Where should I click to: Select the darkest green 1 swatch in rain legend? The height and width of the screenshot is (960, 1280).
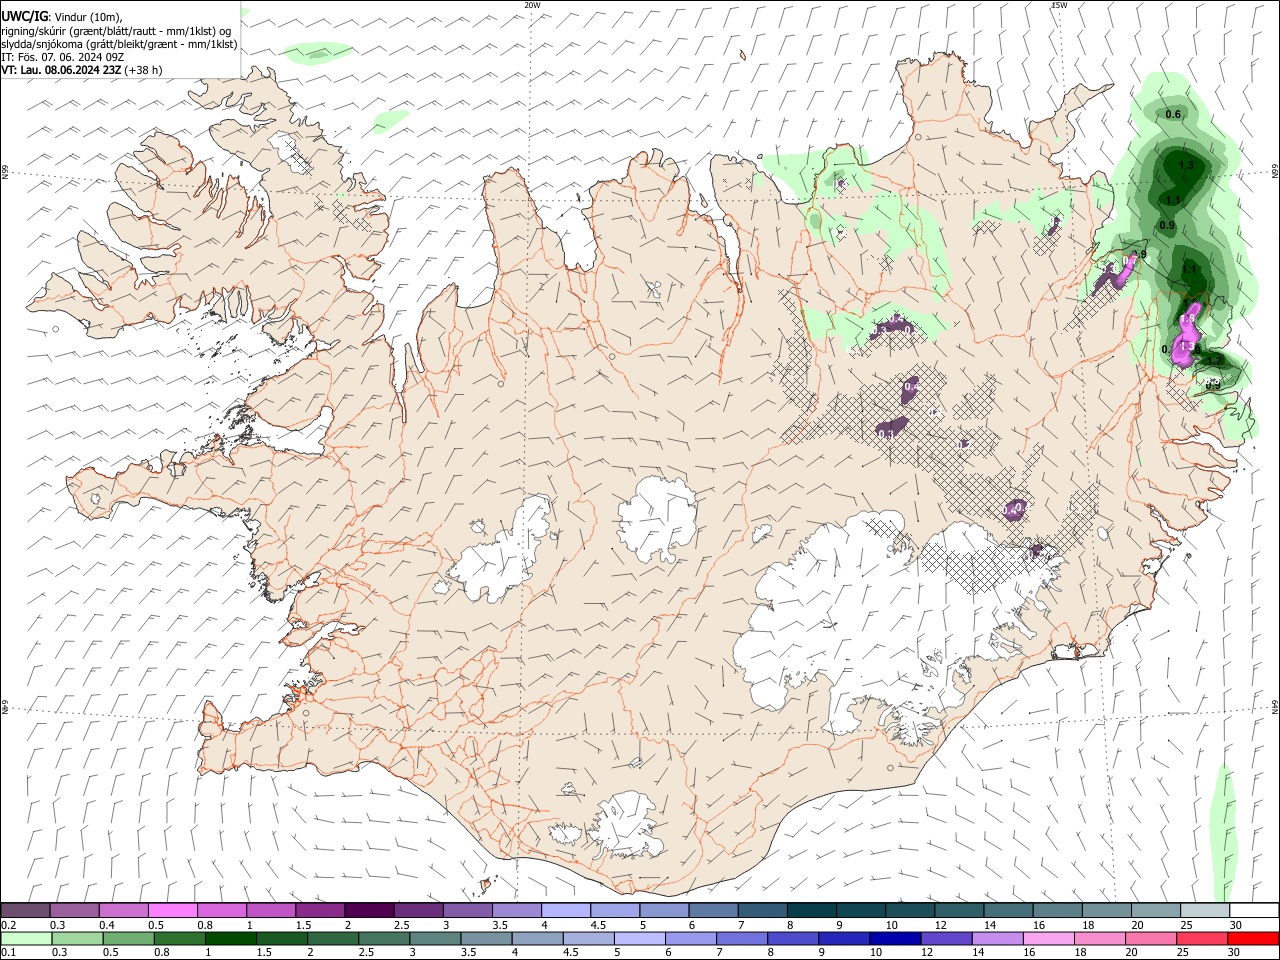tap(230, 939)
